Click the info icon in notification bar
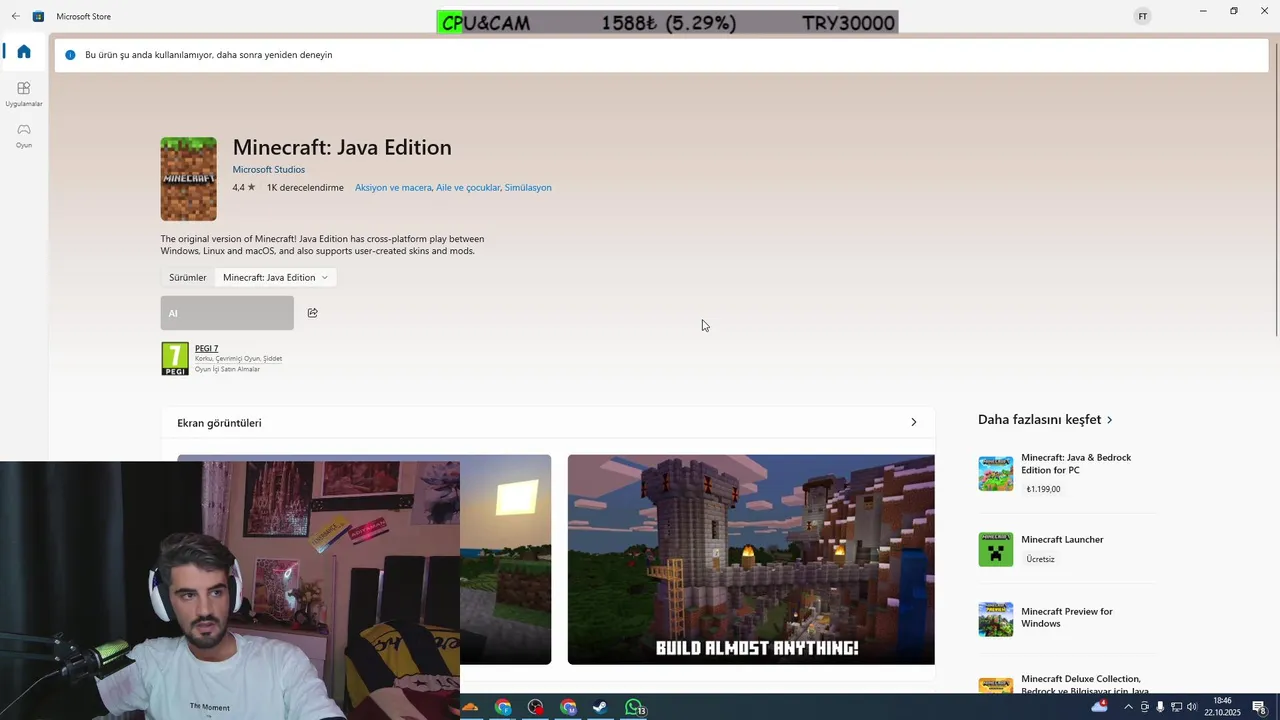This screenshot has height=720, width=1280. (x=70, y=55)
